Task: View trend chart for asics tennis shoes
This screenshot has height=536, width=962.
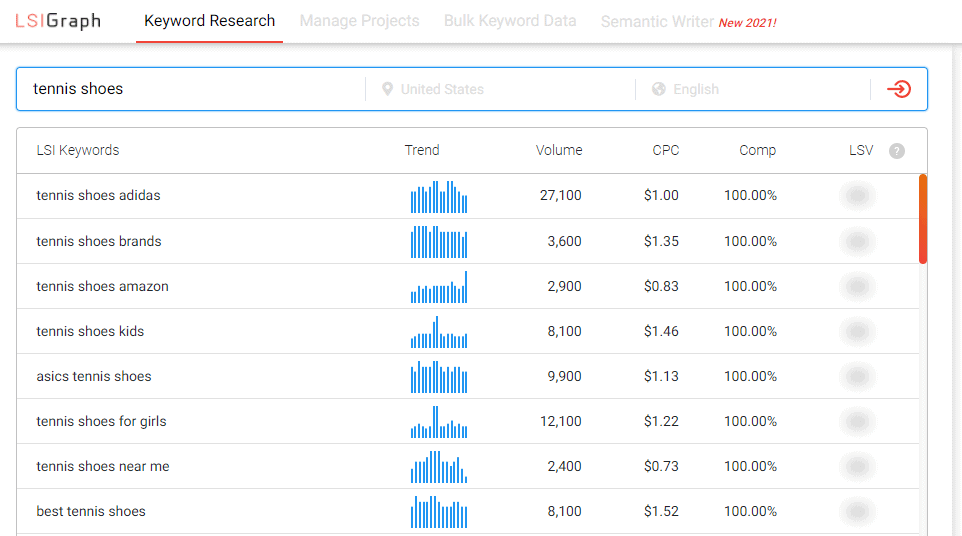Action: (x=439, y=377)
